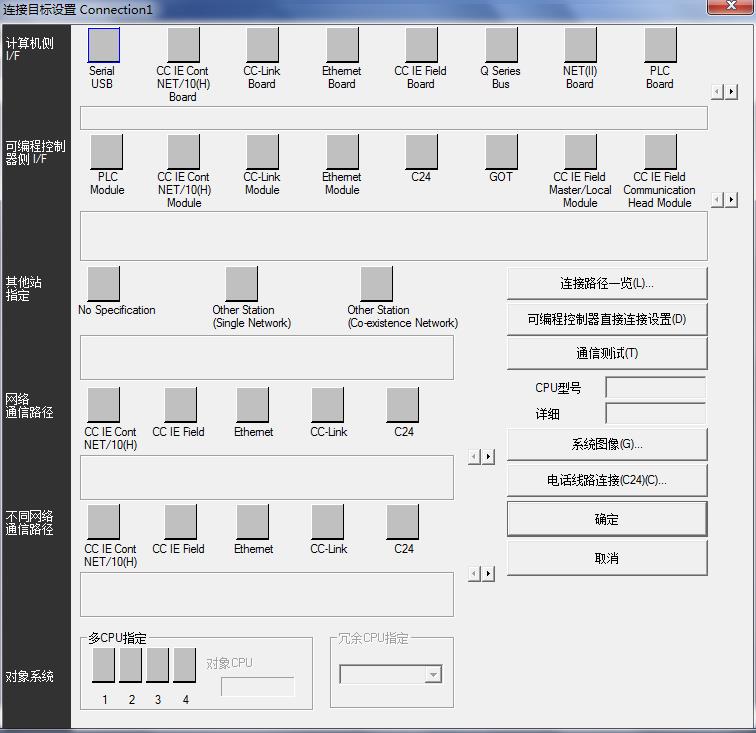Select the No Specification station icon

(x=103, y=284)
